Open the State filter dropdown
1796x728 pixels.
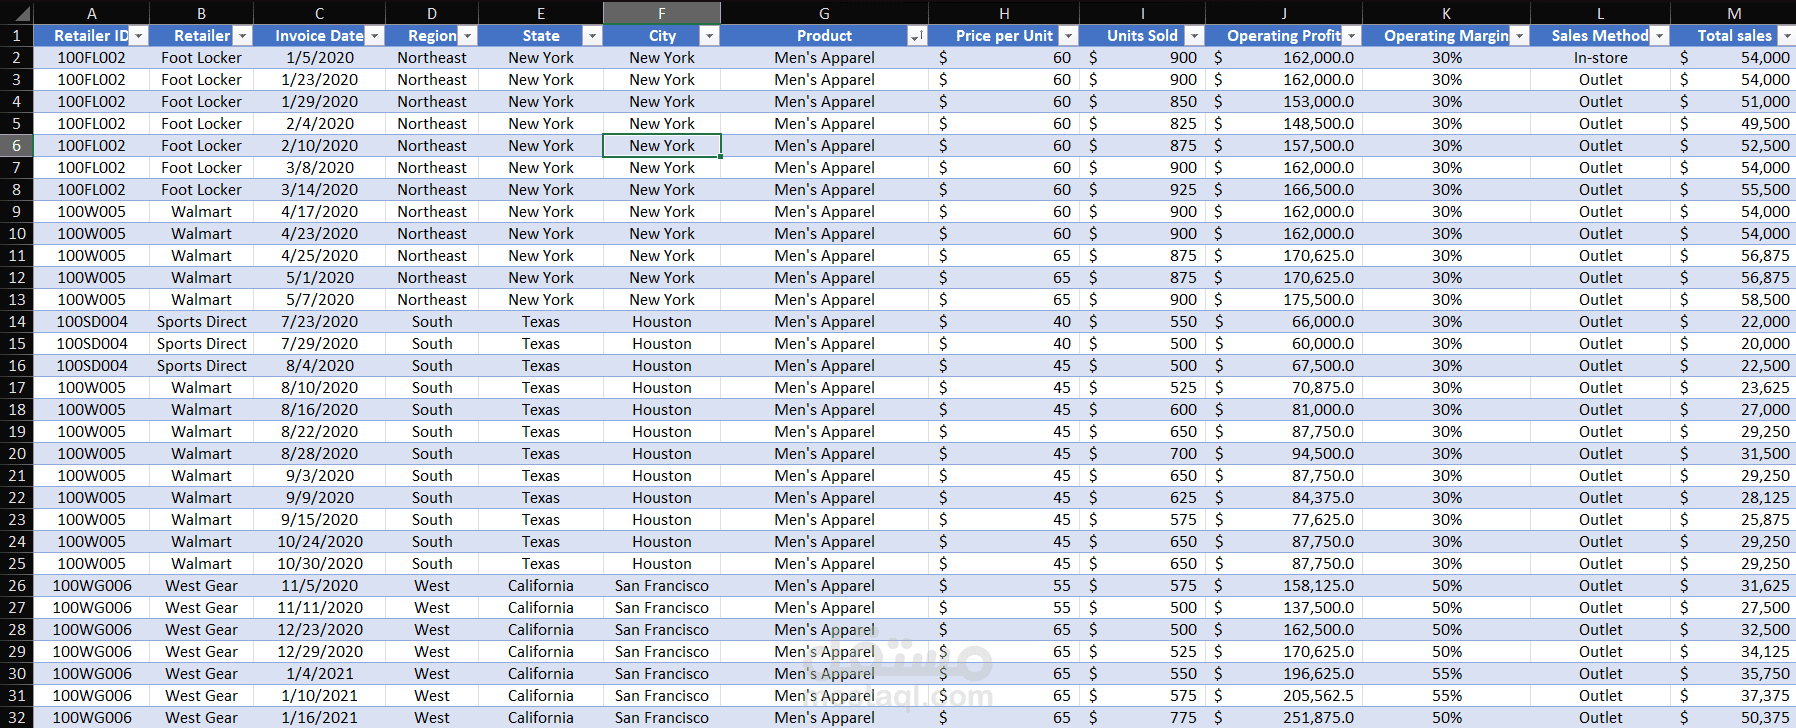coord(592,36)
